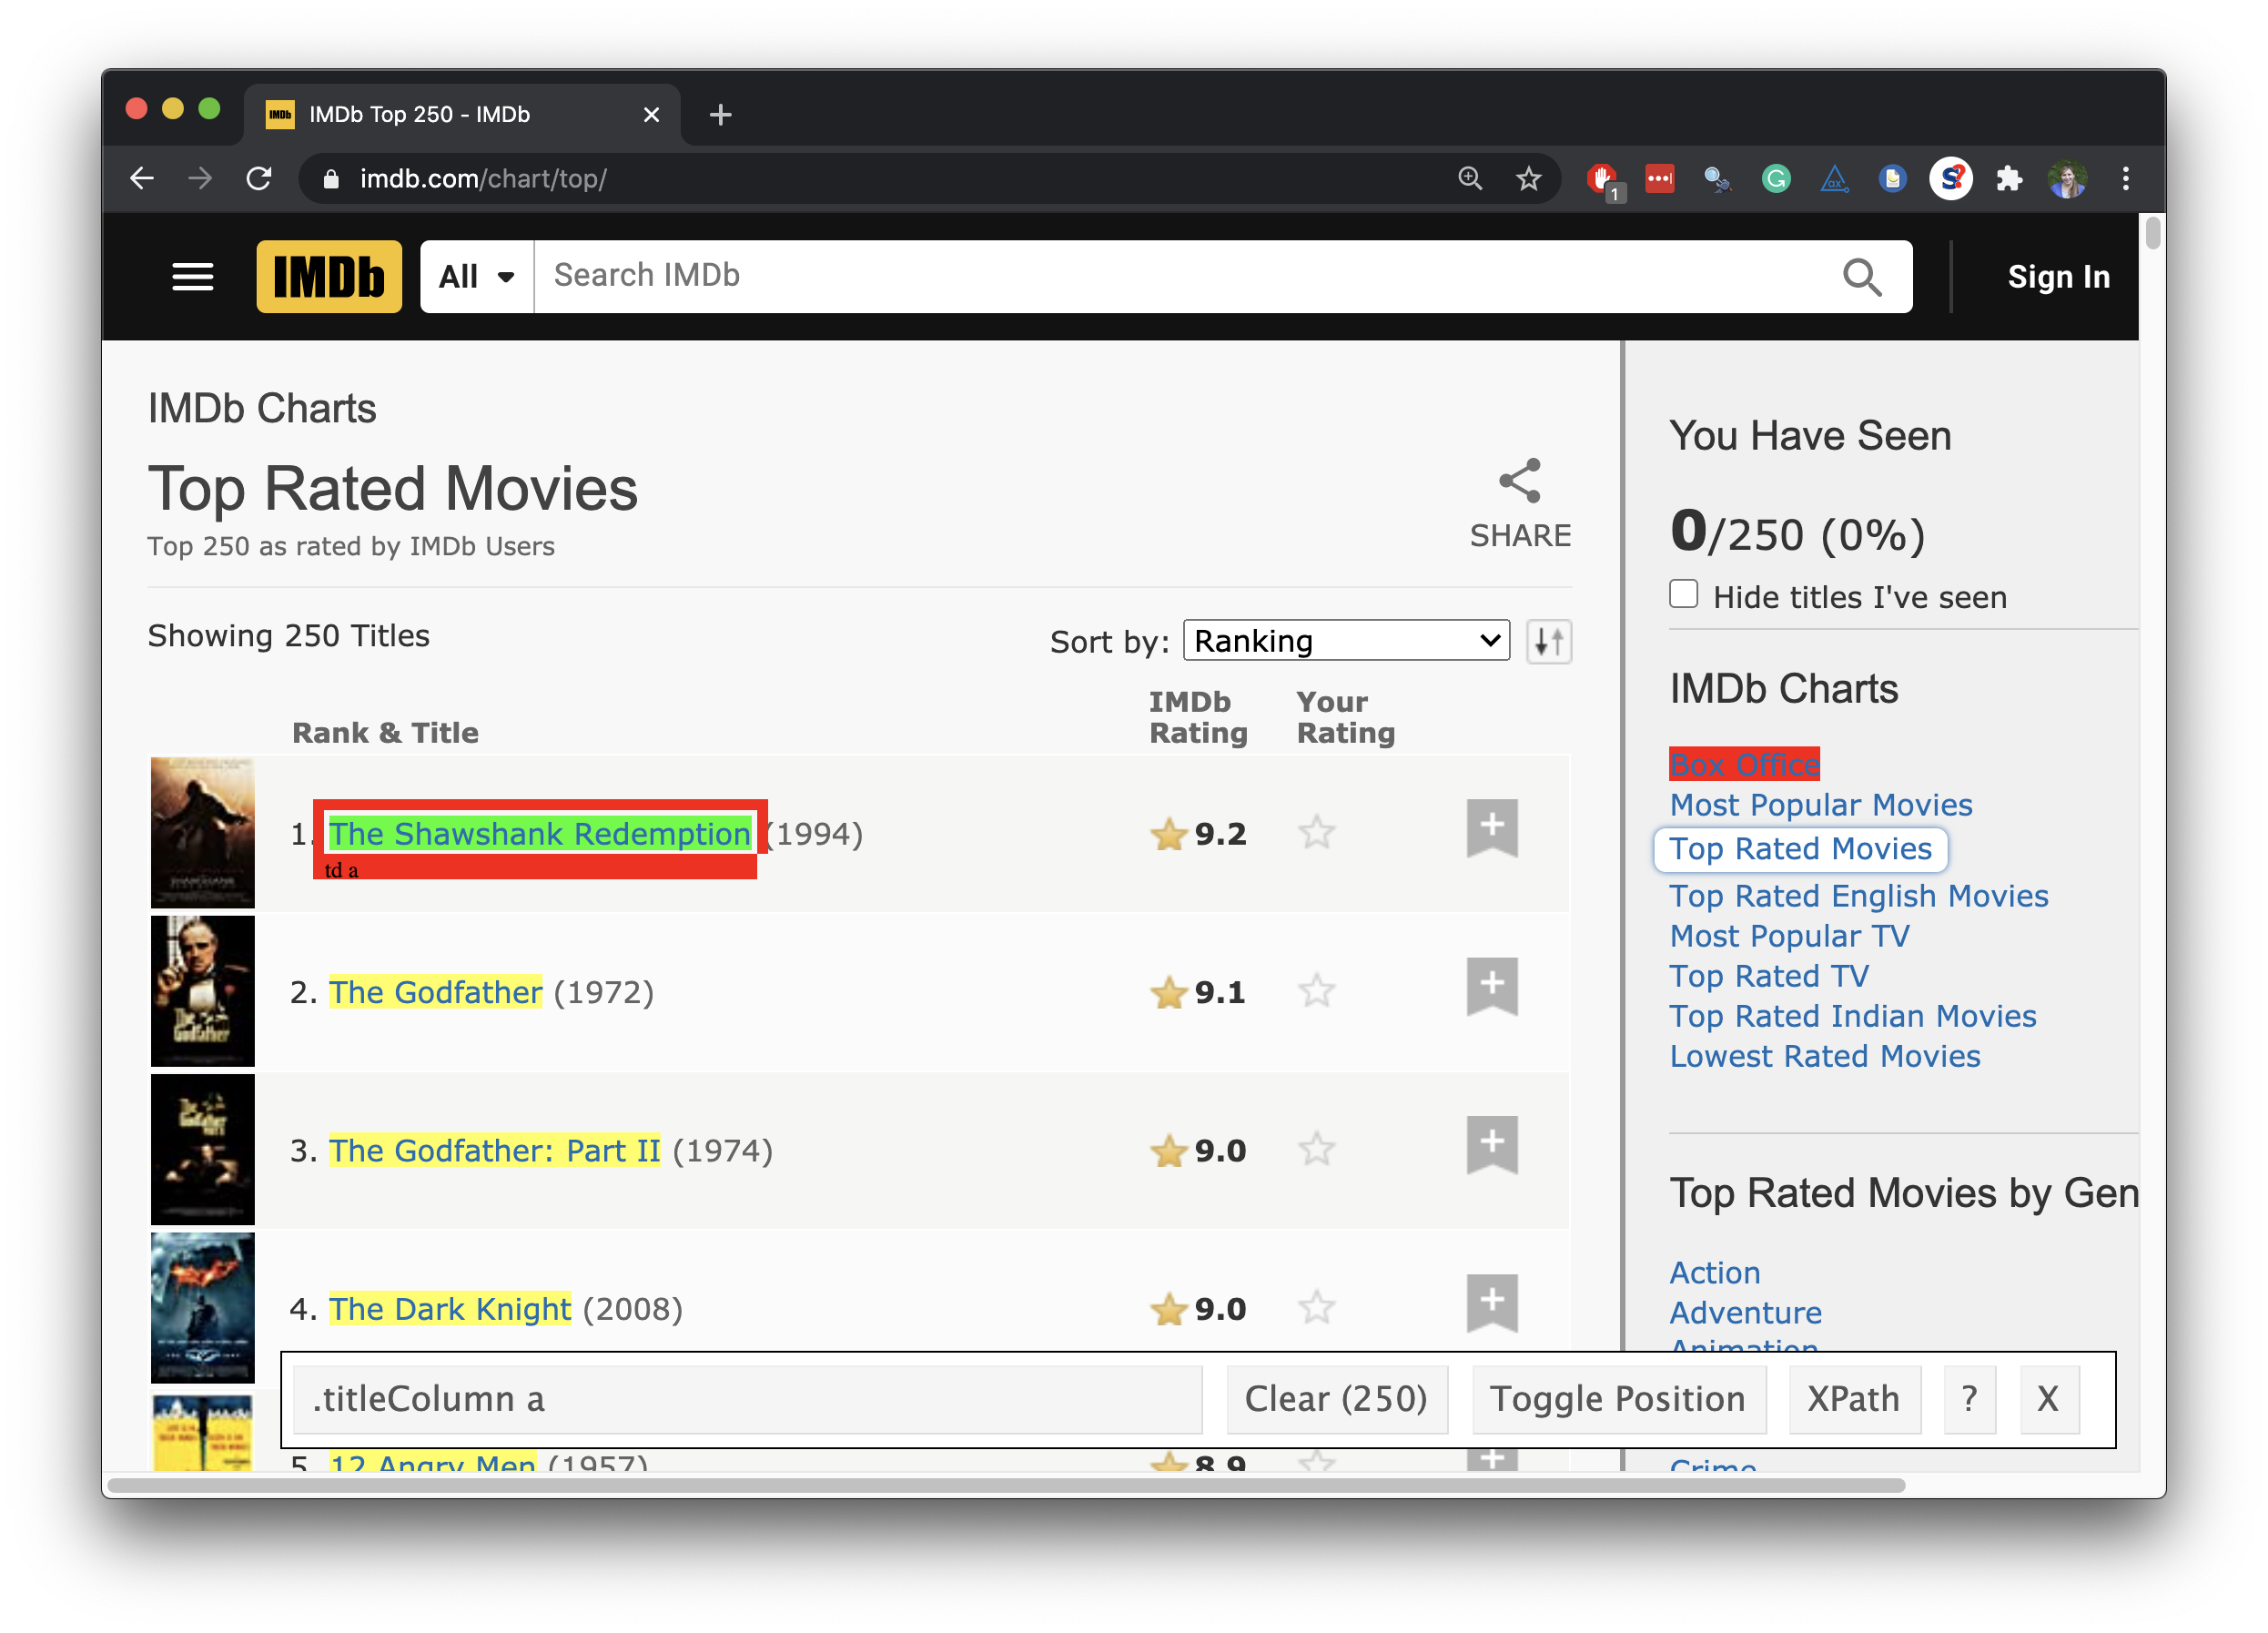
Task: Click the IMDb home logo icon
Action: [328, 275]
